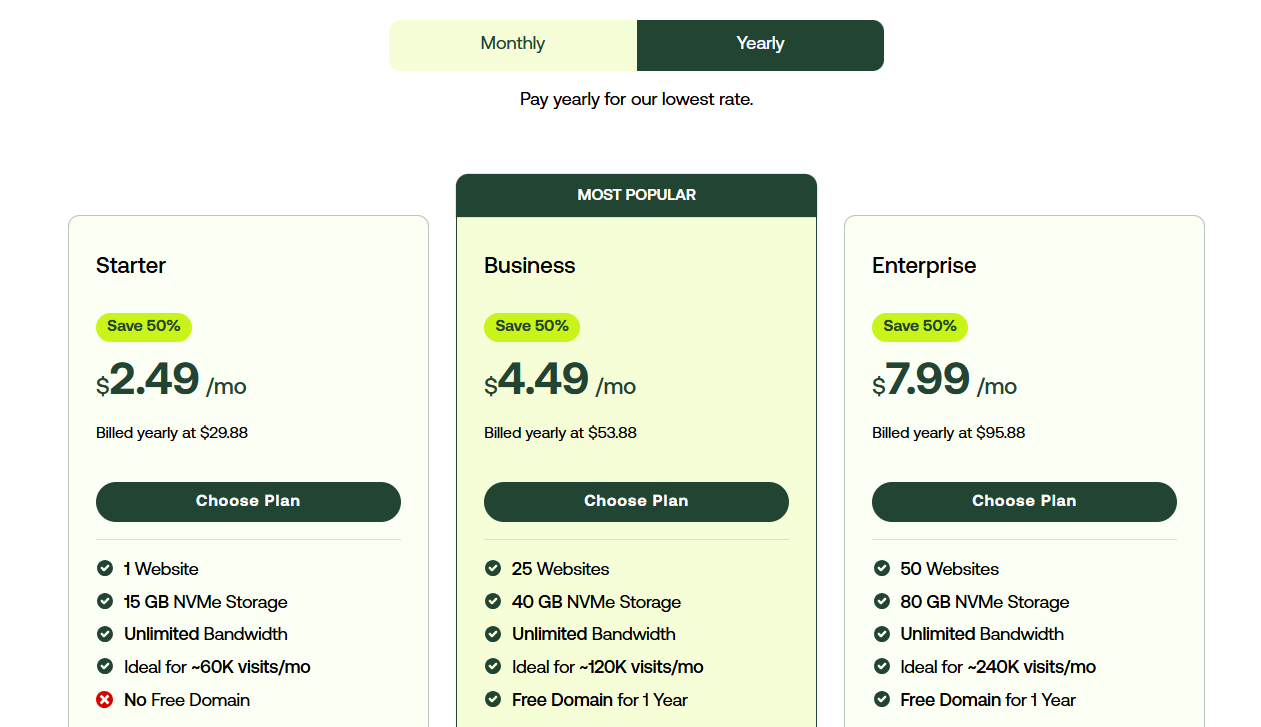Viewport: 1261px width, 727px height.
Task: Click the Business plan heading
Action: tap(530, 266)
